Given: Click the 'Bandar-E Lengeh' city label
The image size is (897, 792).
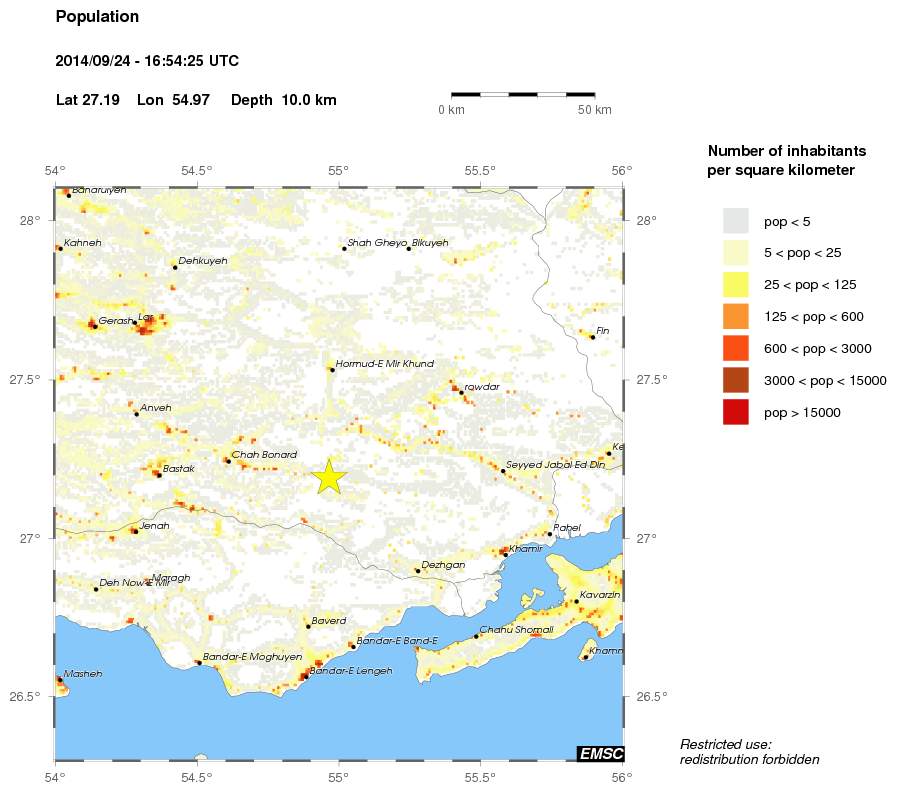Looking at the screenshot, I should 351,671.
